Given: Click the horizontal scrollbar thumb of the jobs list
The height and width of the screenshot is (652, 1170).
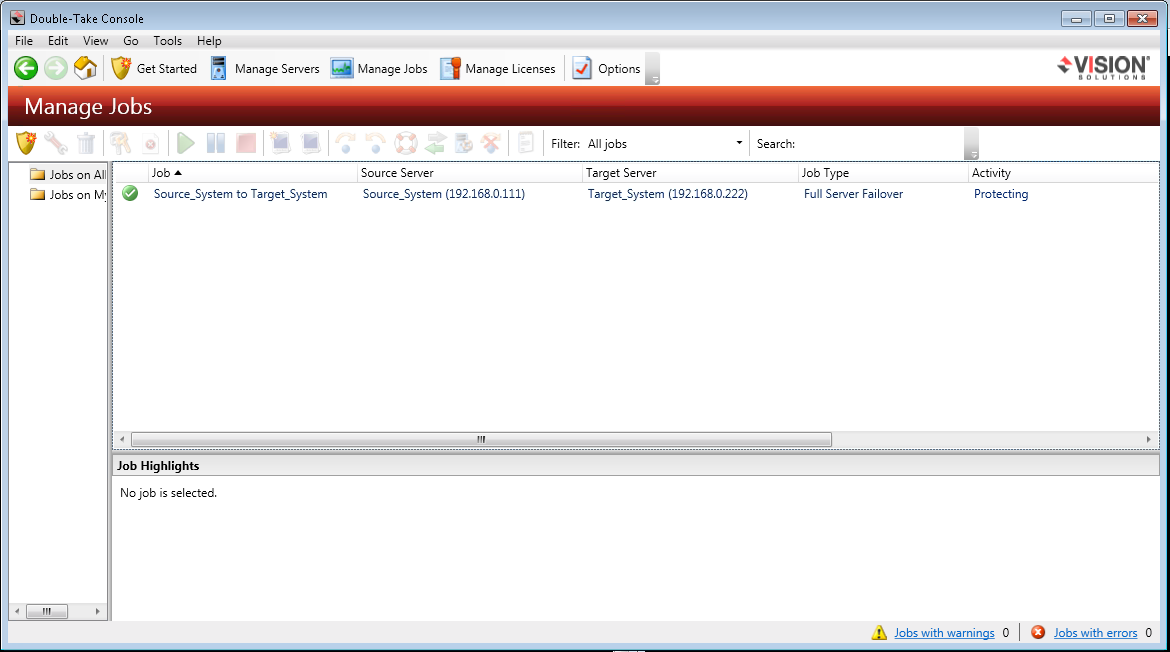Looking at the screenshot, I should pyautogui.click(x=480, y=439).
